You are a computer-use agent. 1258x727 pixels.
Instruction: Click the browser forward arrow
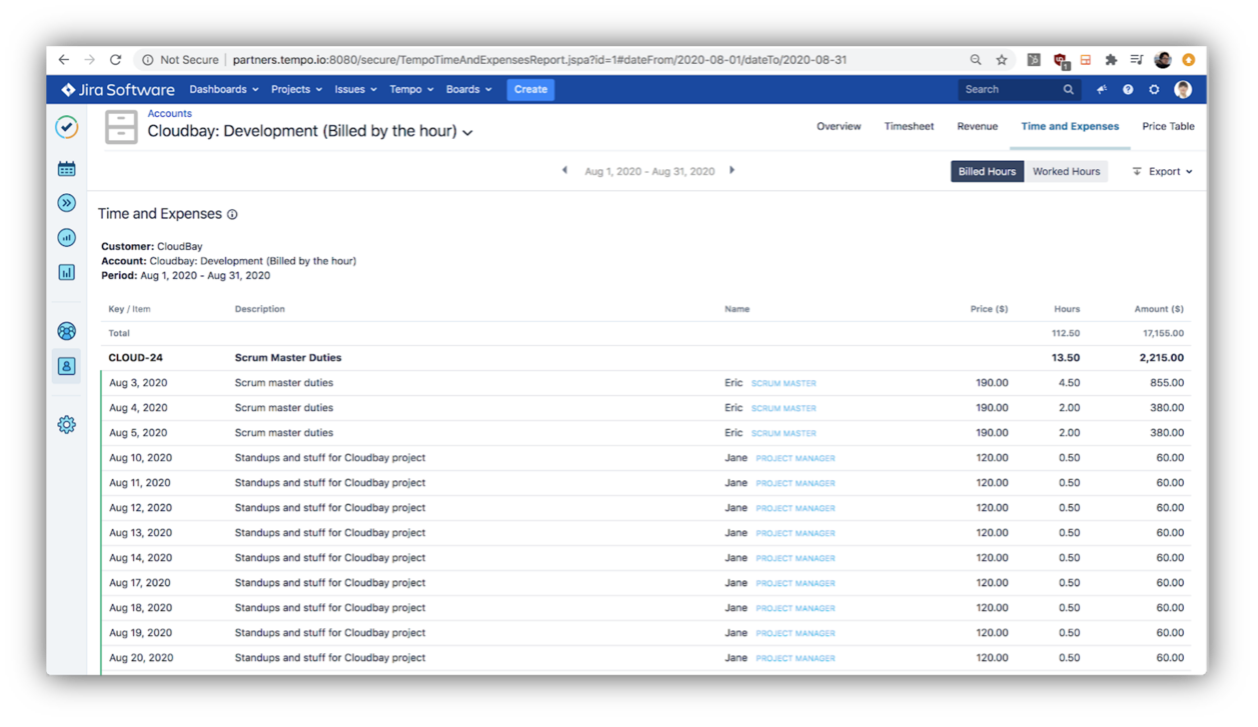[x=90, y=60]
